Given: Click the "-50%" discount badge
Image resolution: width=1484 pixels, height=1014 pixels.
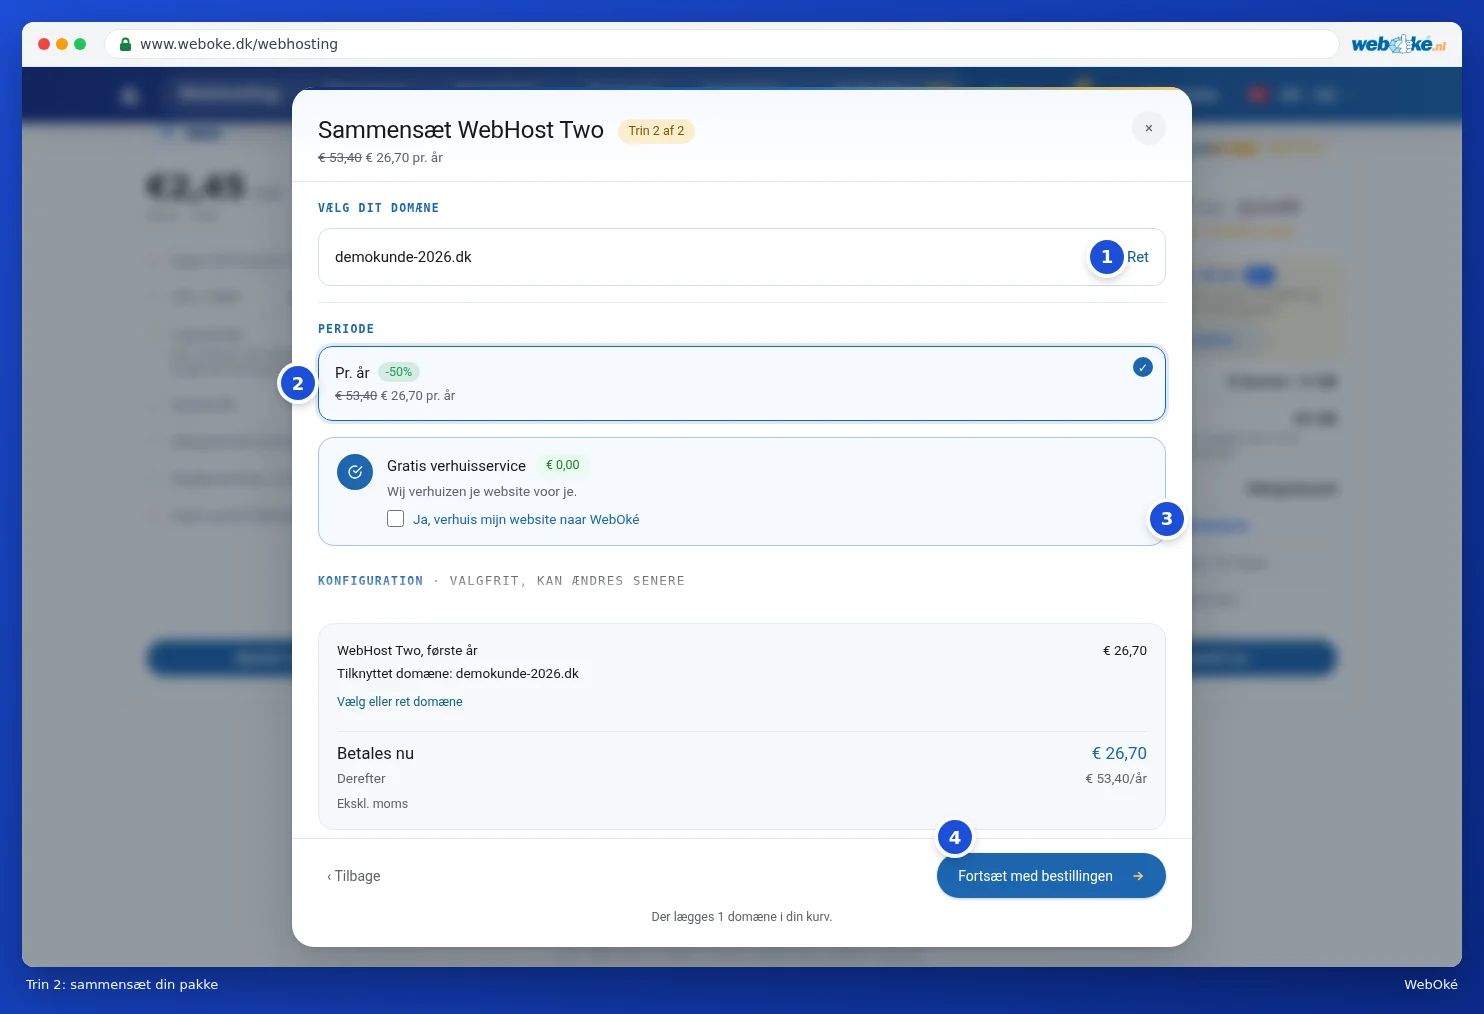Looking at the screenshot, I should (399, 372).
